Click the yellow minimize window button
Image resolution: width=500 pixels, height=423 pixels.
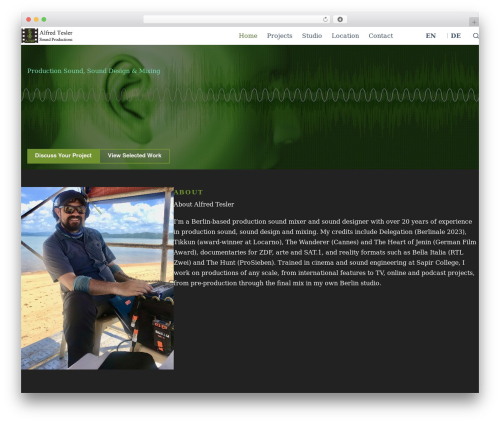36,20
